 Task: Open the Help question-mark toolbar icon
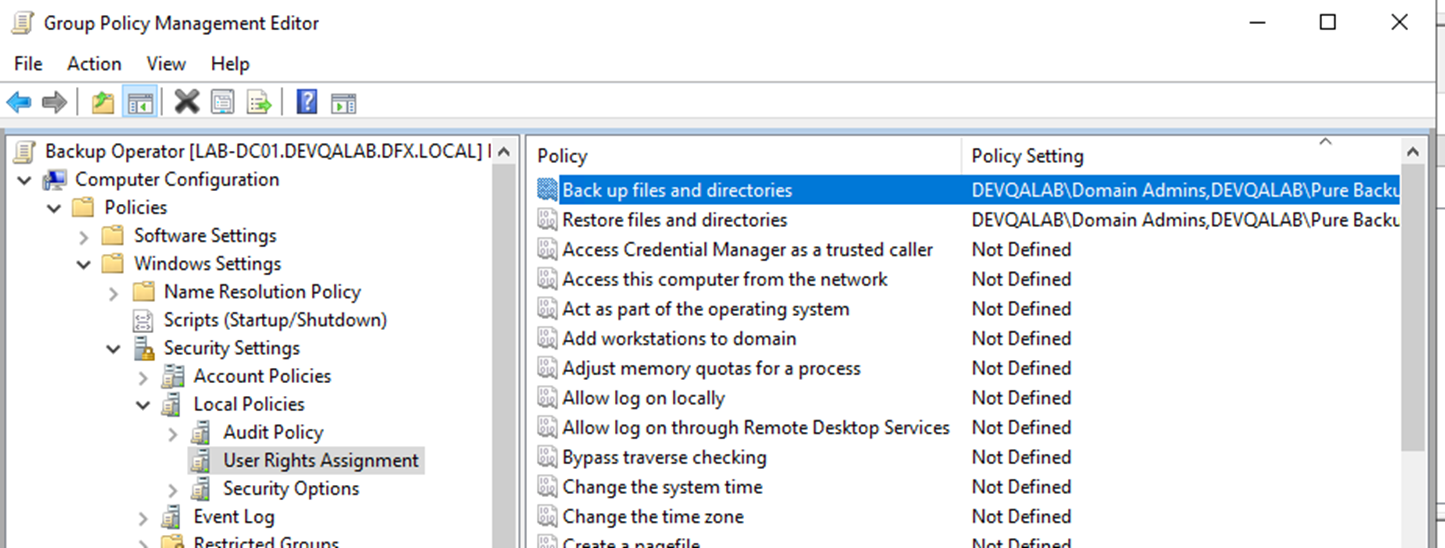(308, 102)
